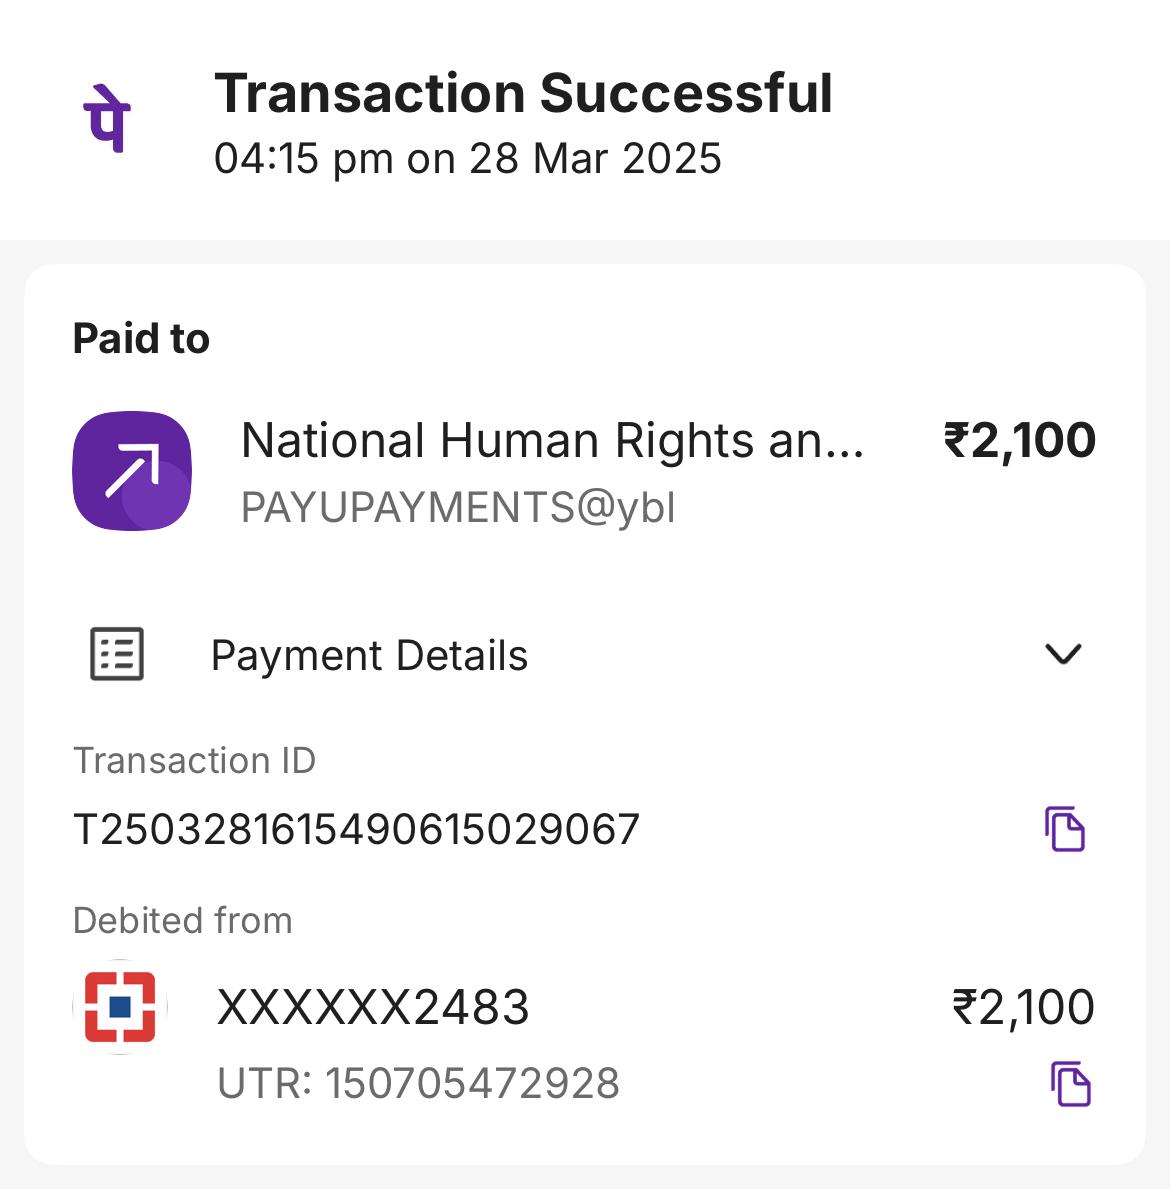
Task: Click the Payment Details list icon
Action: (117, 655)
